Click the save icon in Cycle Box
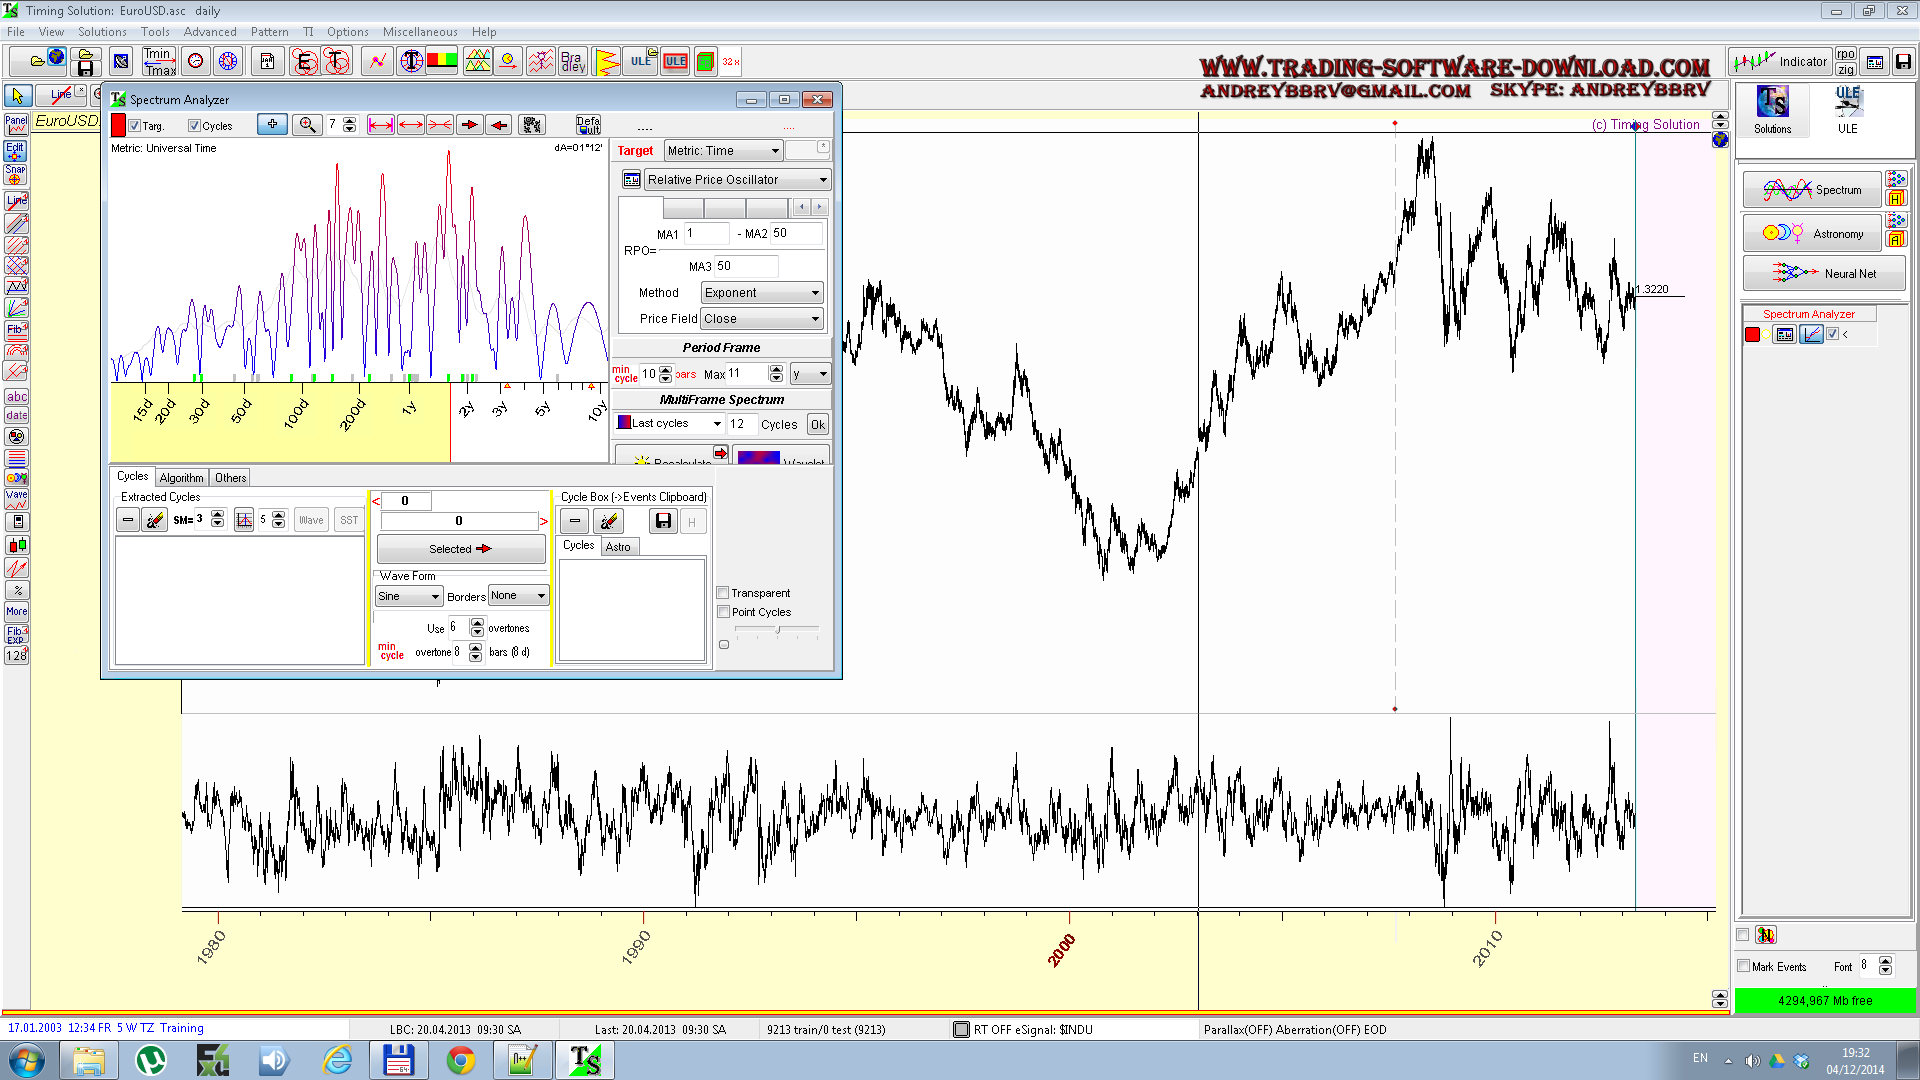Image resolution: width=1920 pixels, height=1080 pixels. pos(662,521)
